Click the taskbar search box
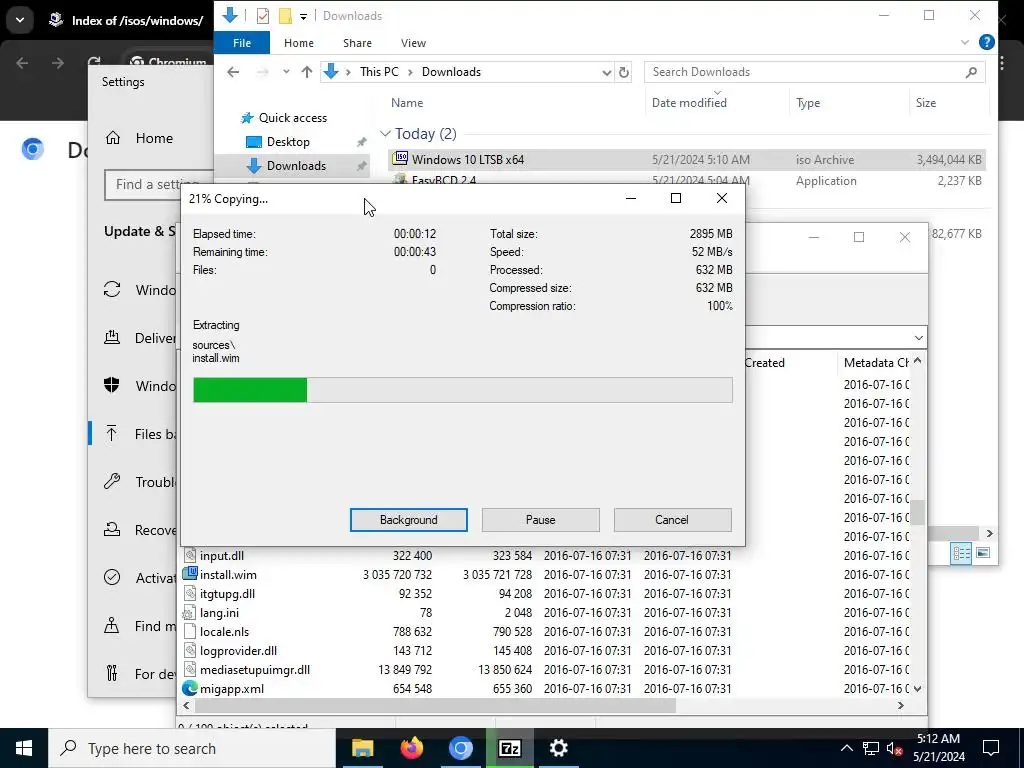The width and height of the screenshot is (1024, 768). coord(192,748)
